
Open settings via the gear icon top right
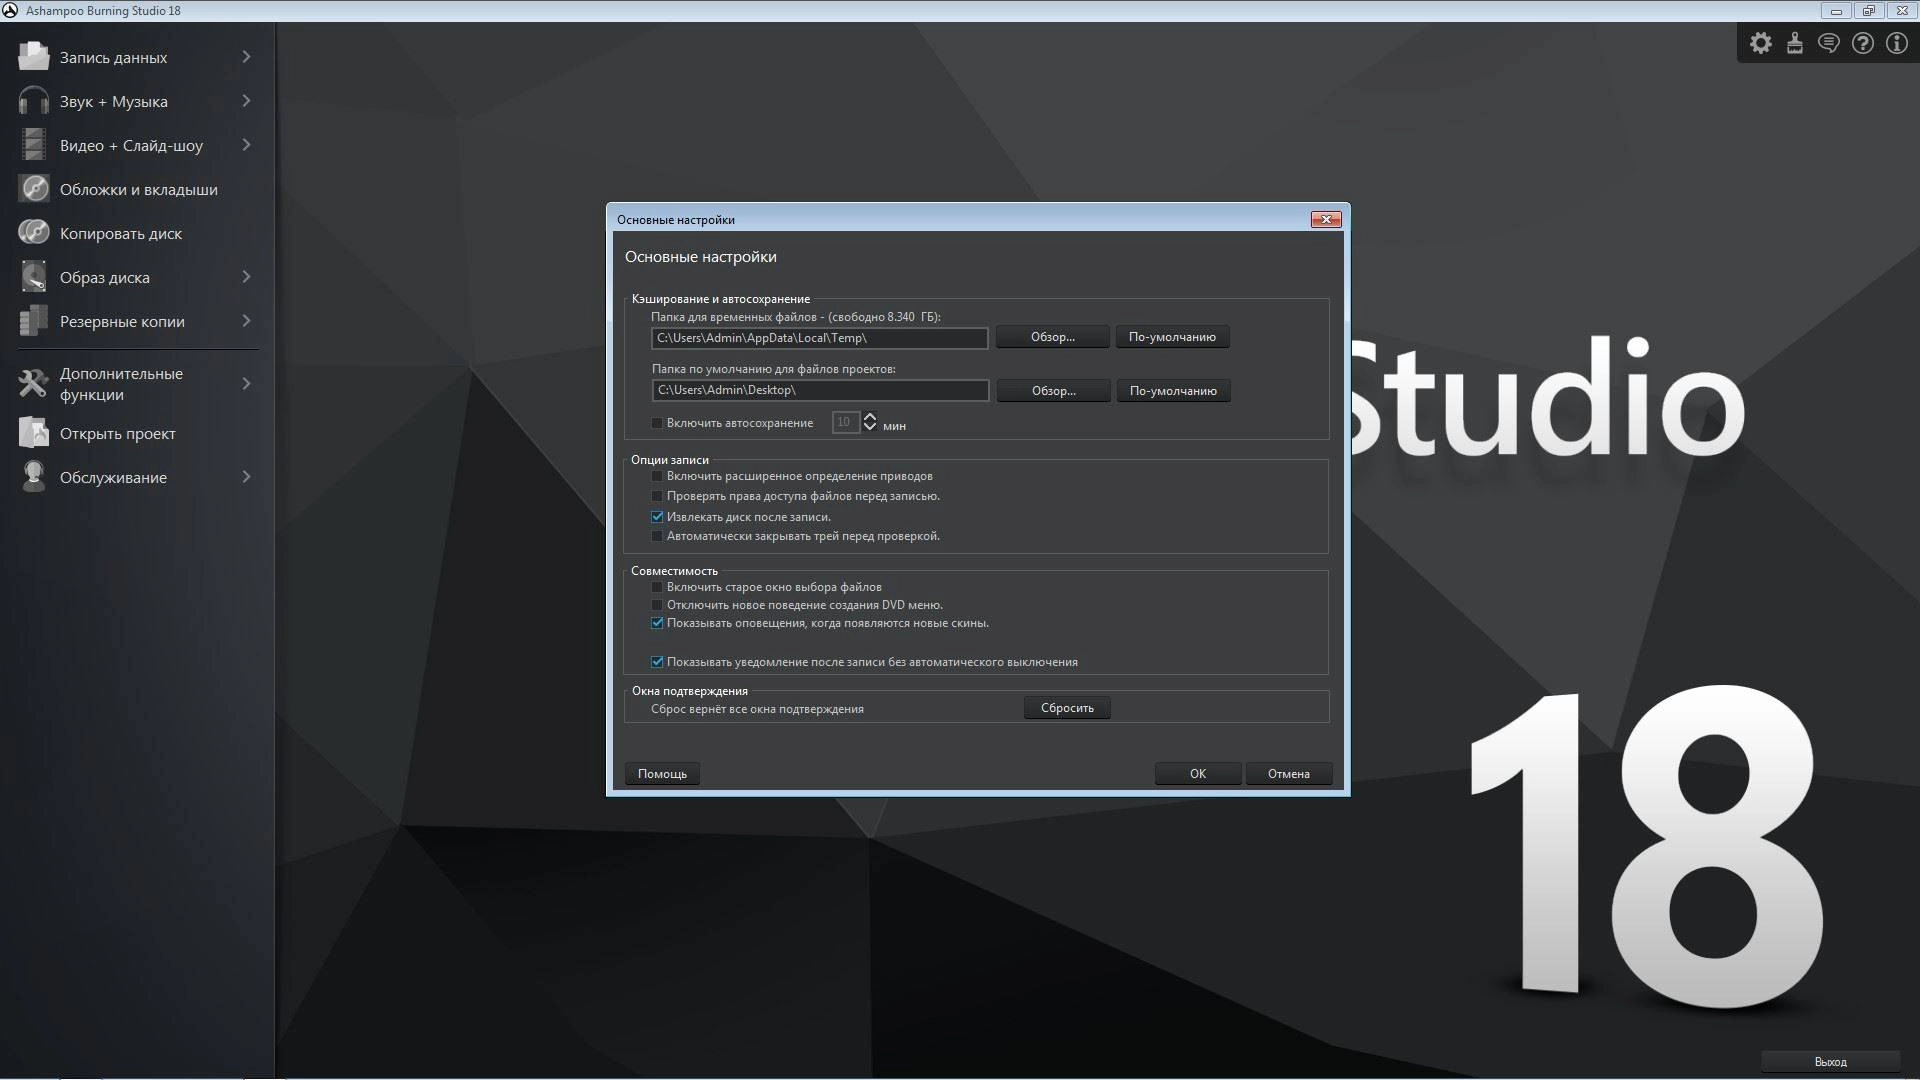[x=1761, y=43]
